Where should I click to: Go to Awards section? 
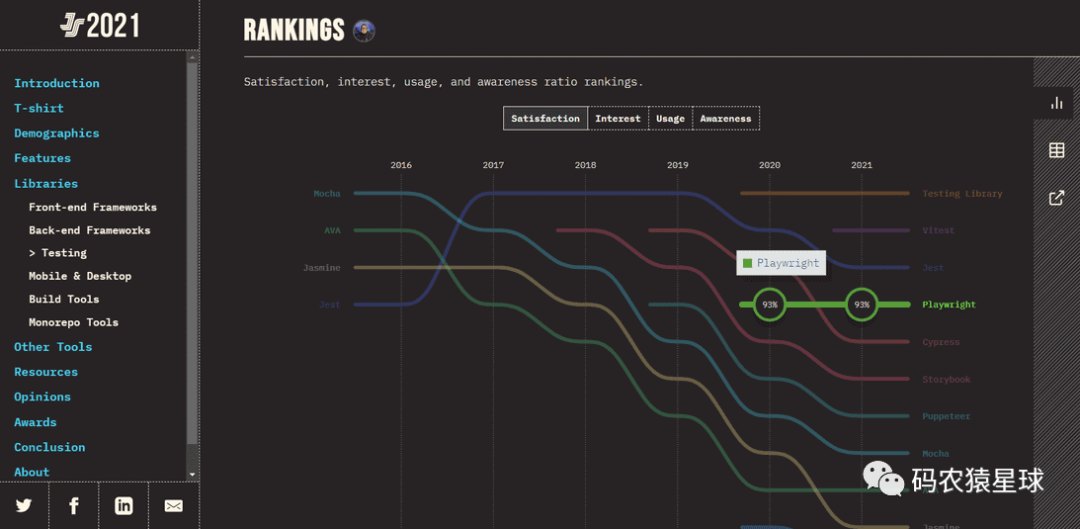tap(35, 422)
